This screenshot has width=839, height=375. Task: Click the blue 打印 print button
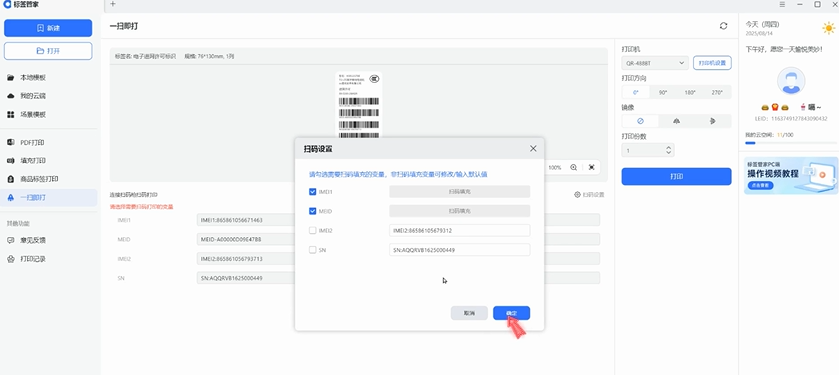tap(676, 177)
